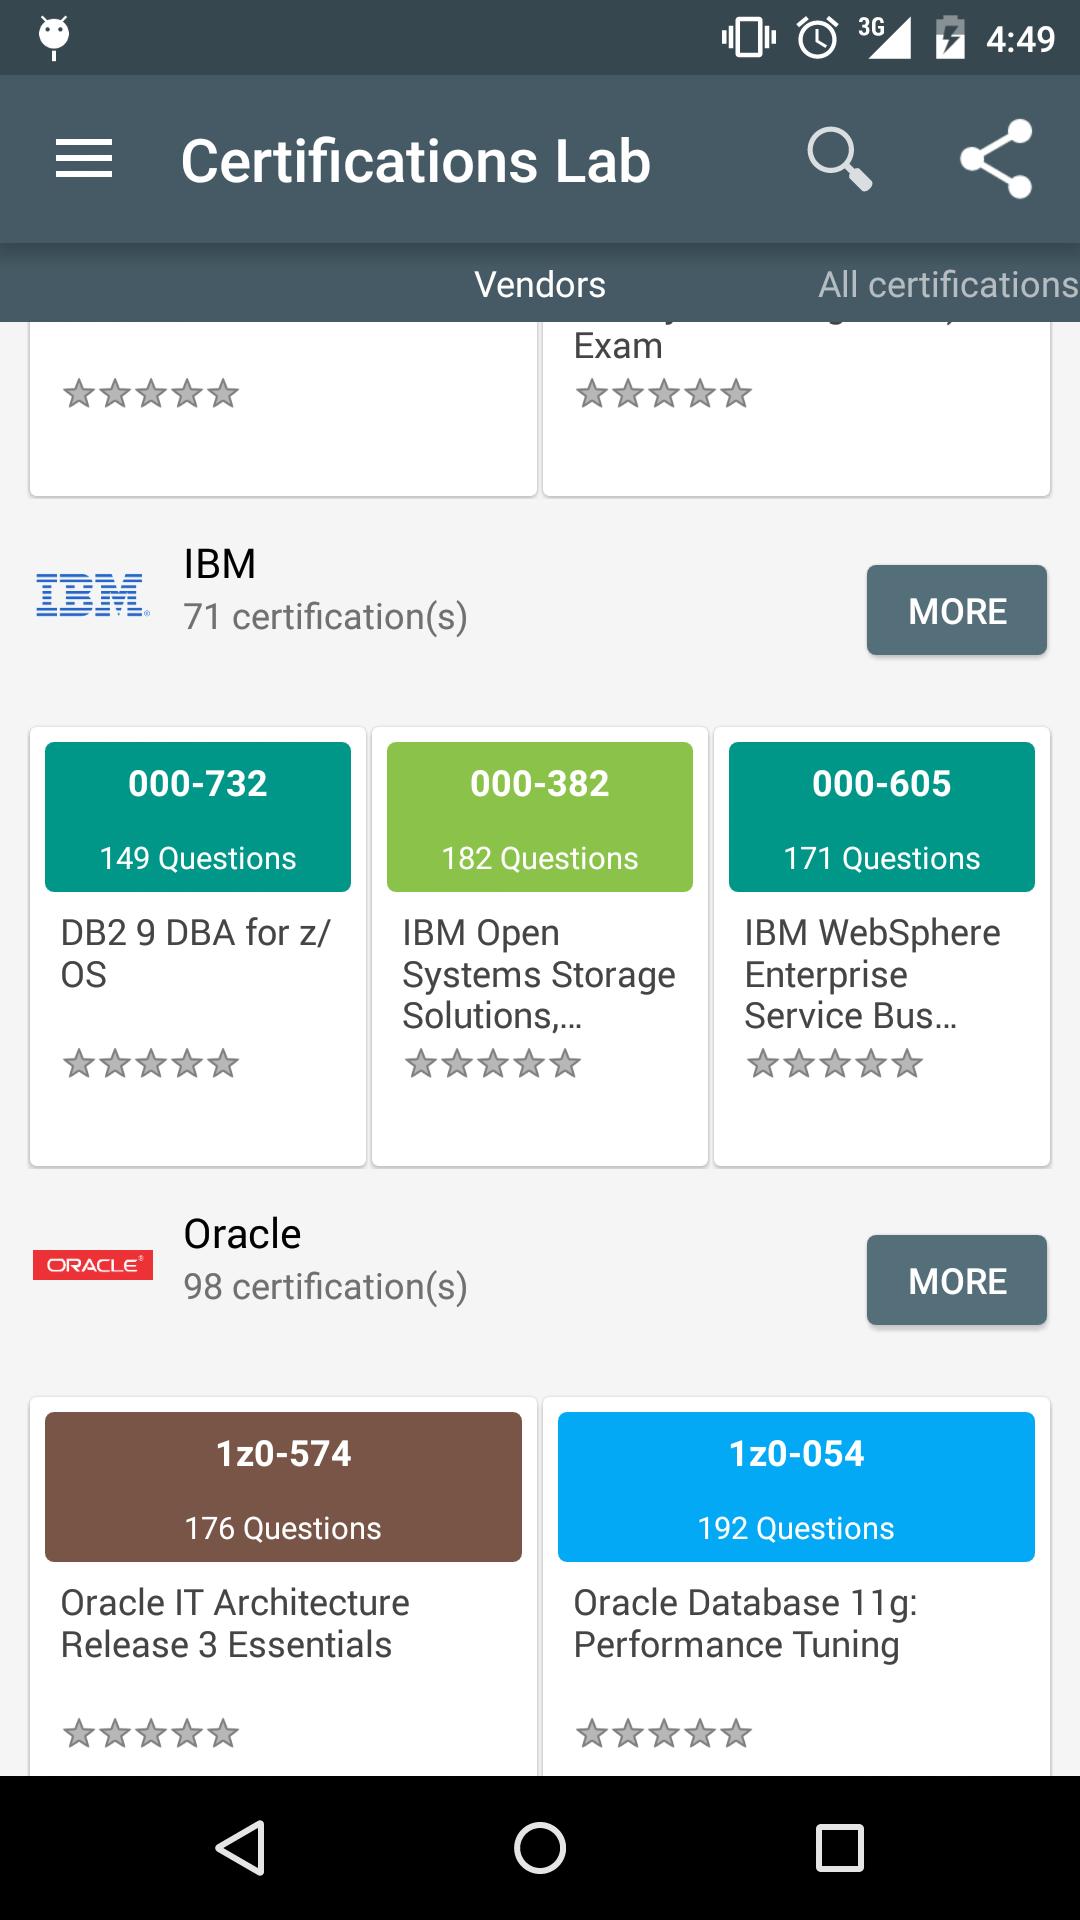
Task: Select '98 certification(s)' text under Oracle
Action: pyautogui.click(x=325, y=1287)
